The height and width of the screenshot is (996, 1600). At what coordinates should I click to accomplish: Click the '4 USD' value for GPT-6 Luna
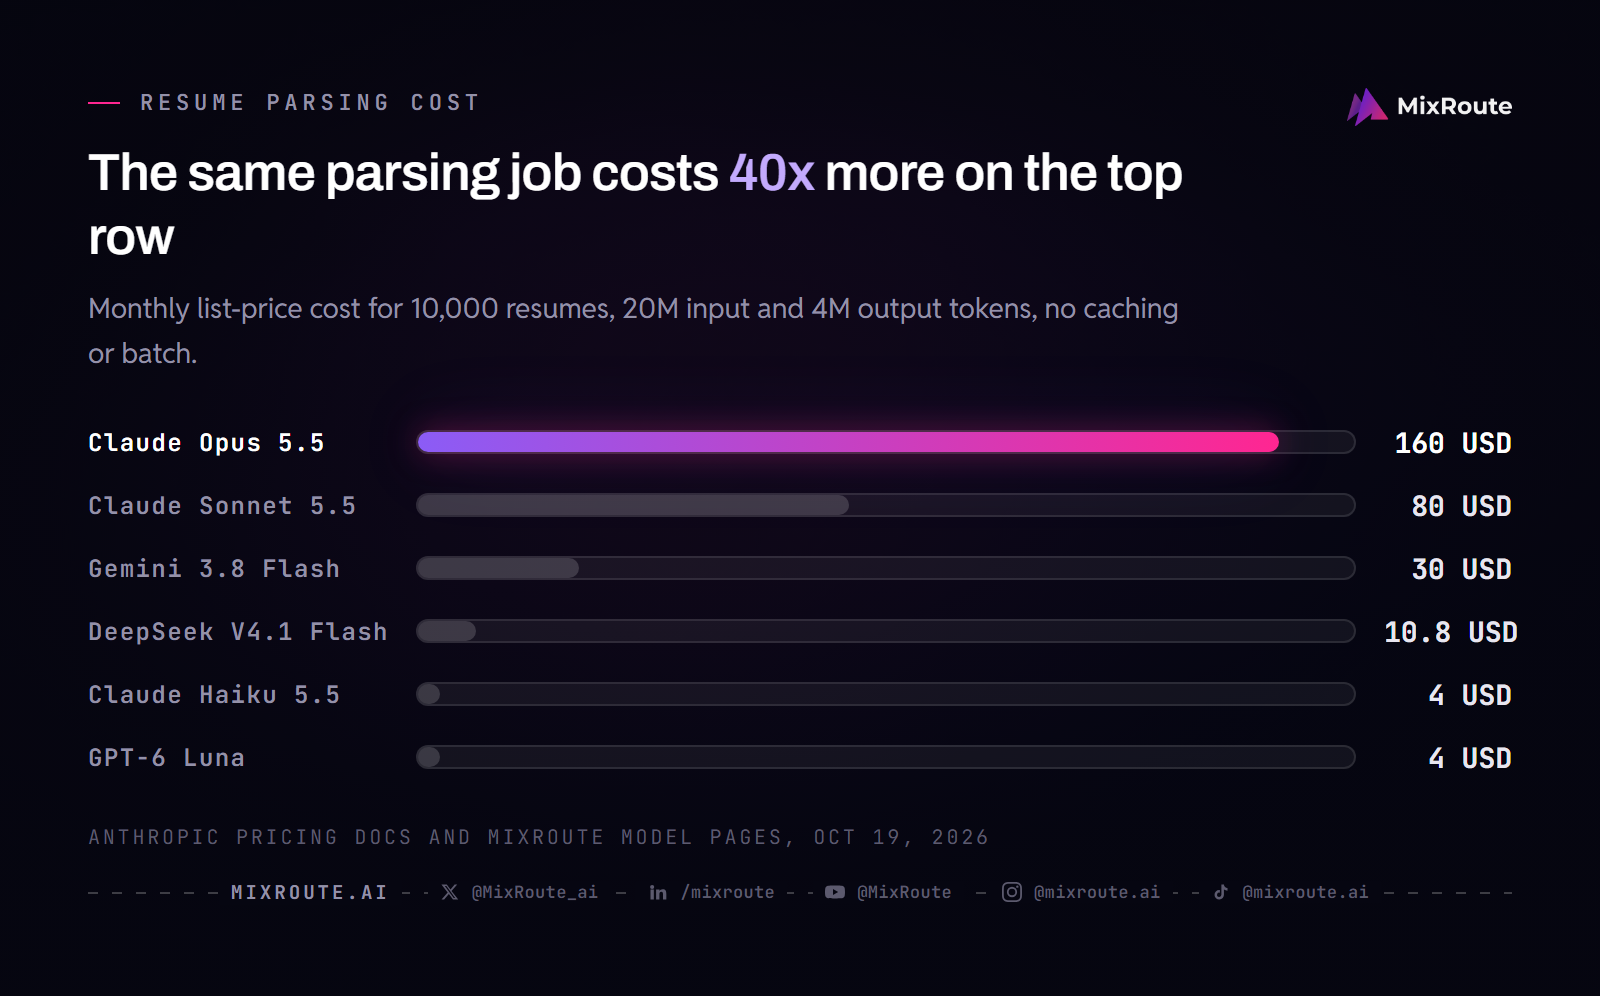click(x=1470, y=758)
